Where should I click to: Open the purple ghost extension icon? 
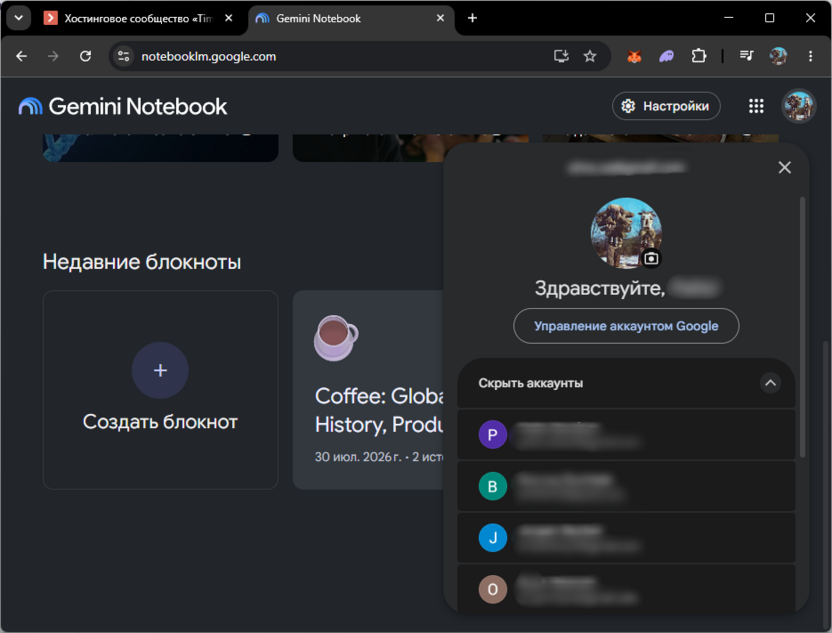pyautogui.click(x=666, y=56)
